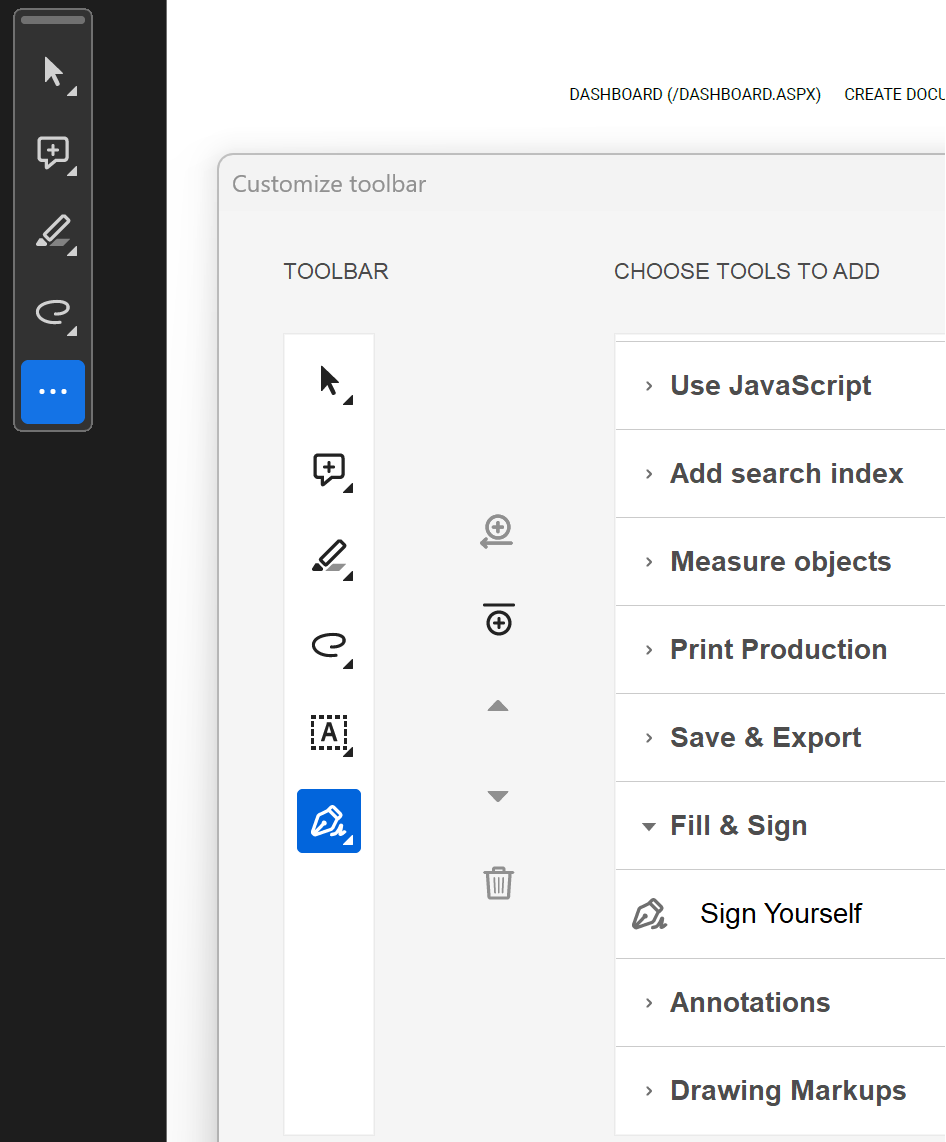Move selected tool down with the down arrow
This screenshot has height=1142, width=946.
[497, 795]
